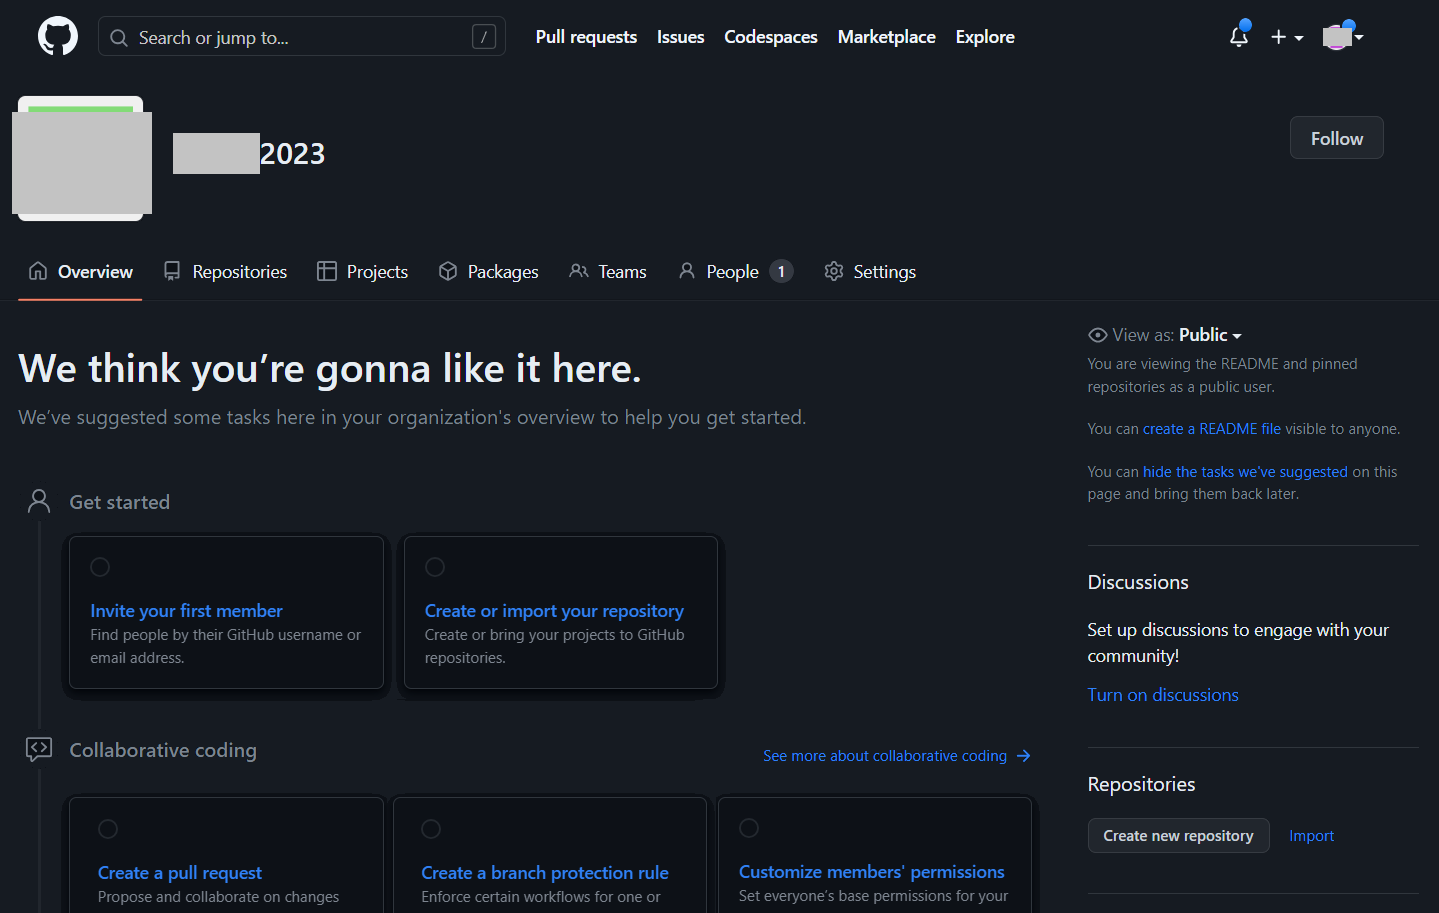Viewport: 1439px width, 913px height.
Task: Open Customize members' permissions link
Action: (x=872, y=872)
